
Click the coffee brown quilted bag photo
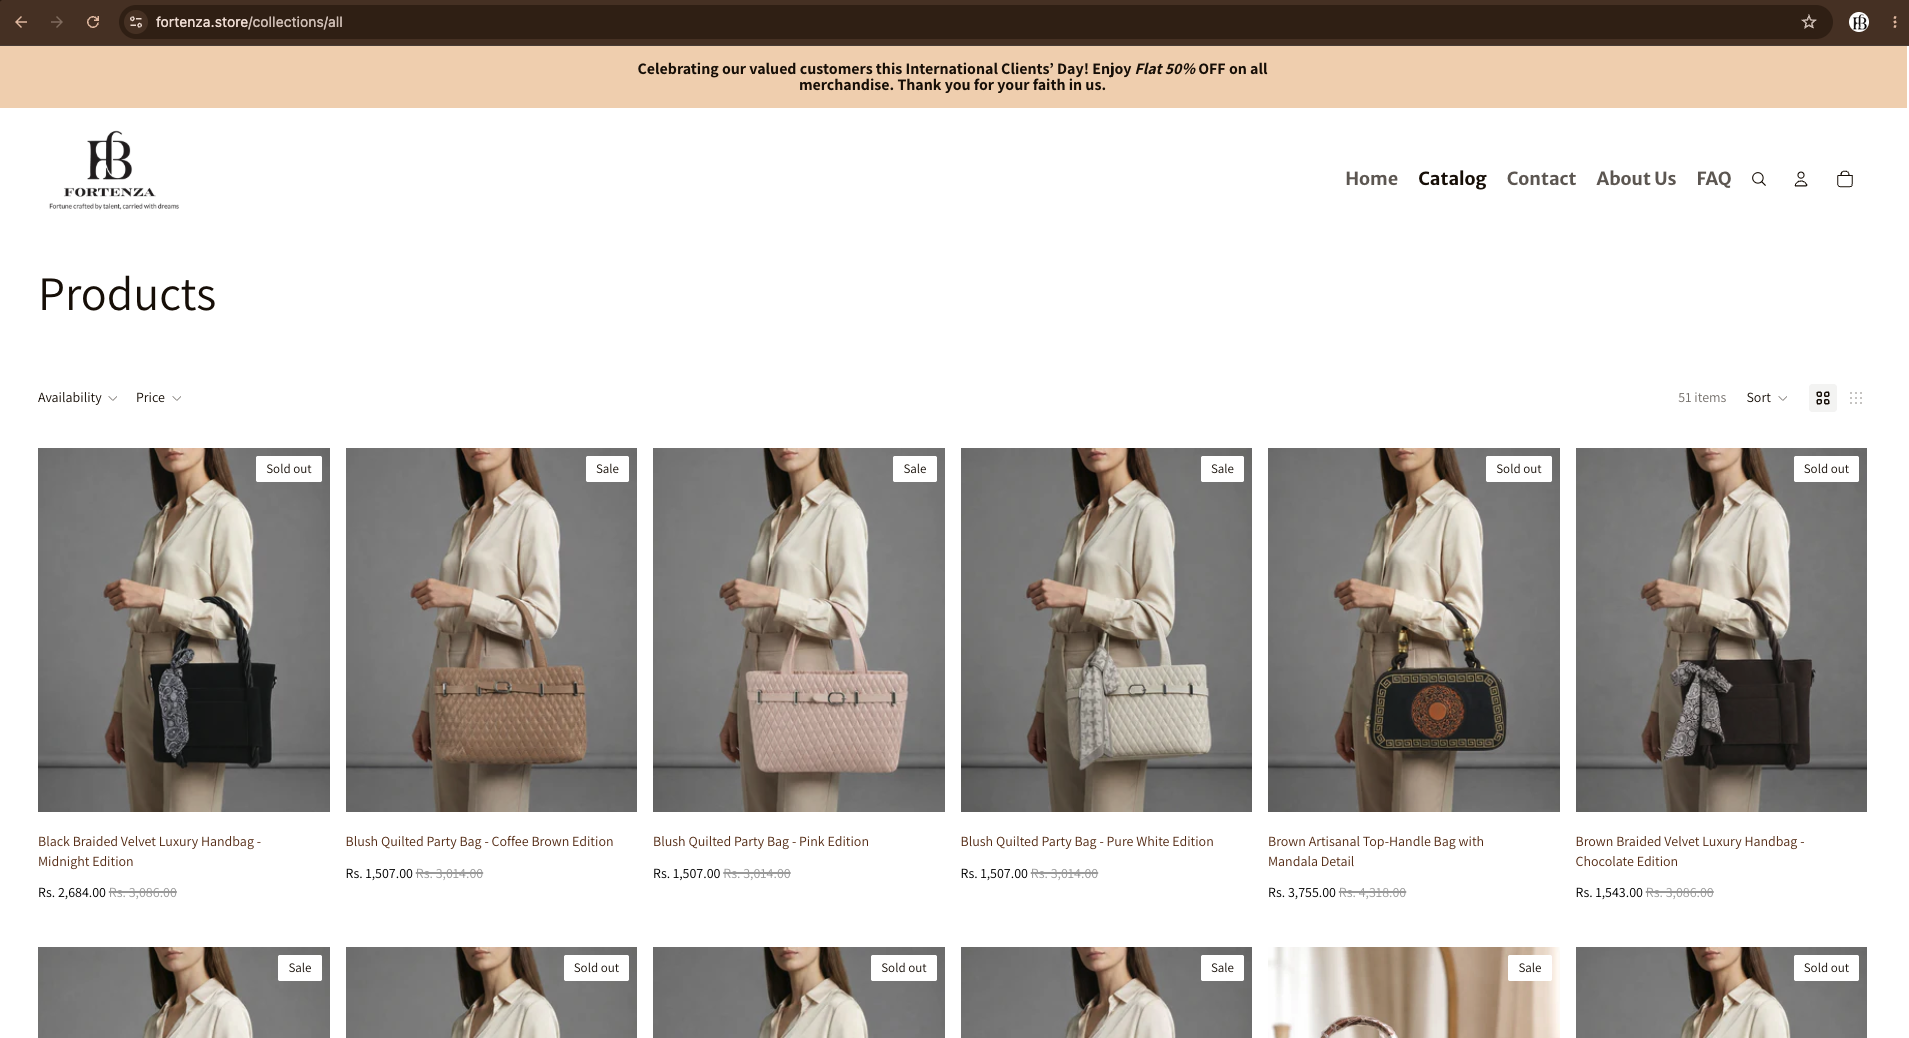(491, 630)
